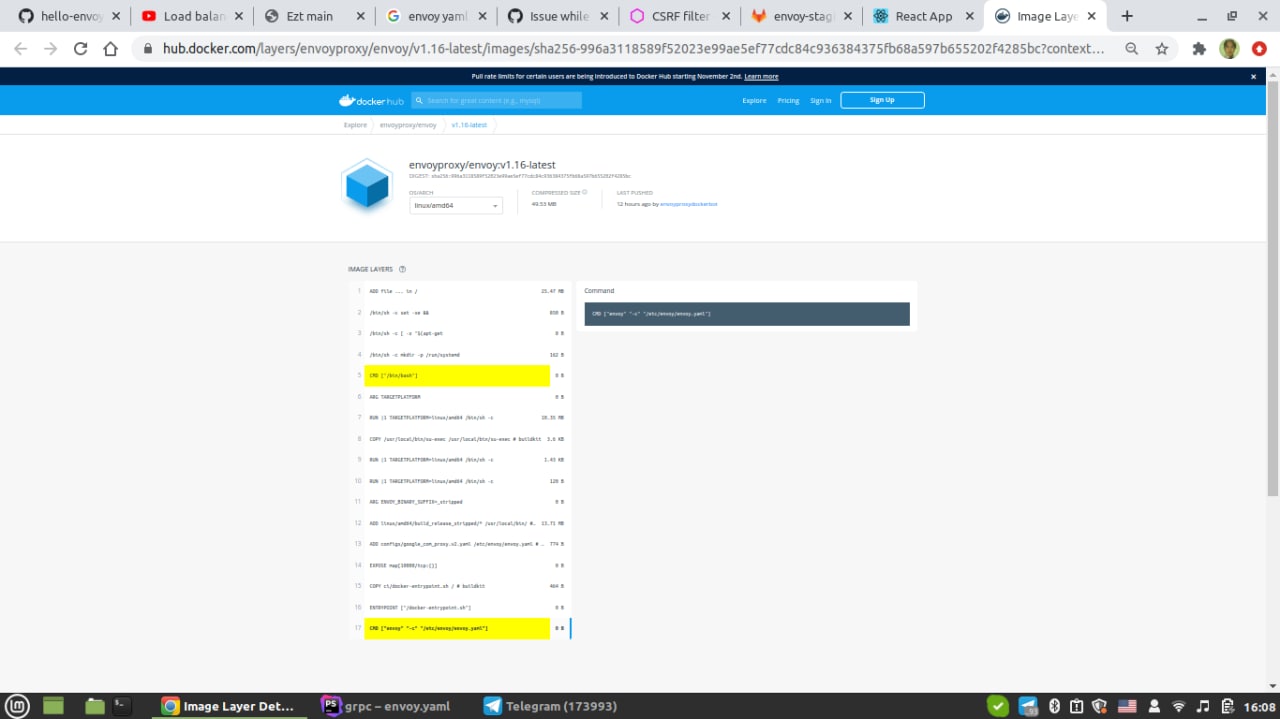This screenshot has width=1280, height=719.
Task: Open the browser home page icon
Action: (110, 48)
